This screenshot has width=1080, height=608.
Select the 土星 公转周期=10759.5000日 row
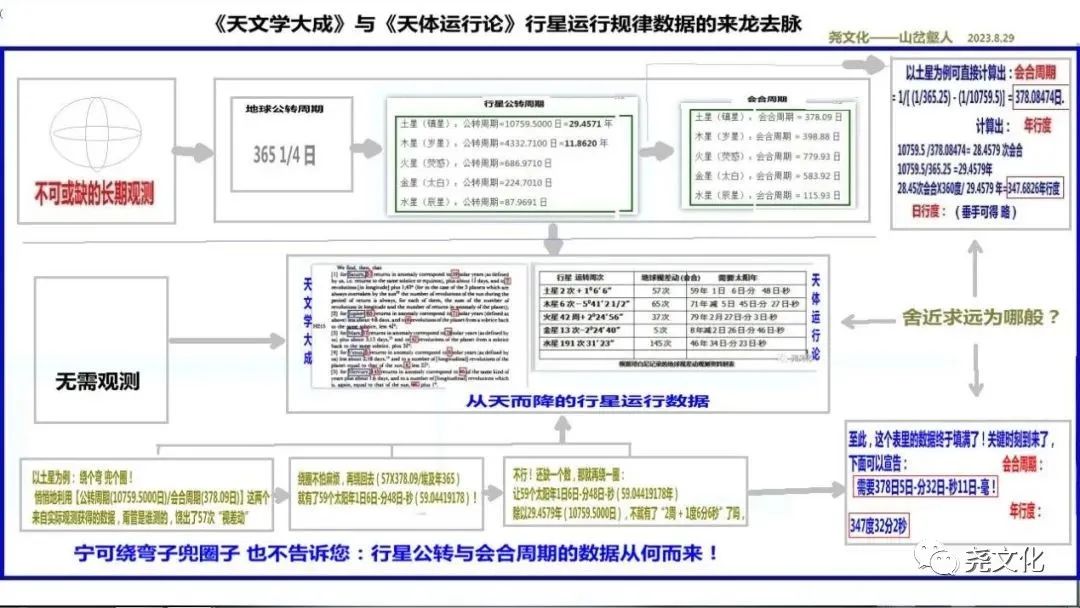(507, 124)
